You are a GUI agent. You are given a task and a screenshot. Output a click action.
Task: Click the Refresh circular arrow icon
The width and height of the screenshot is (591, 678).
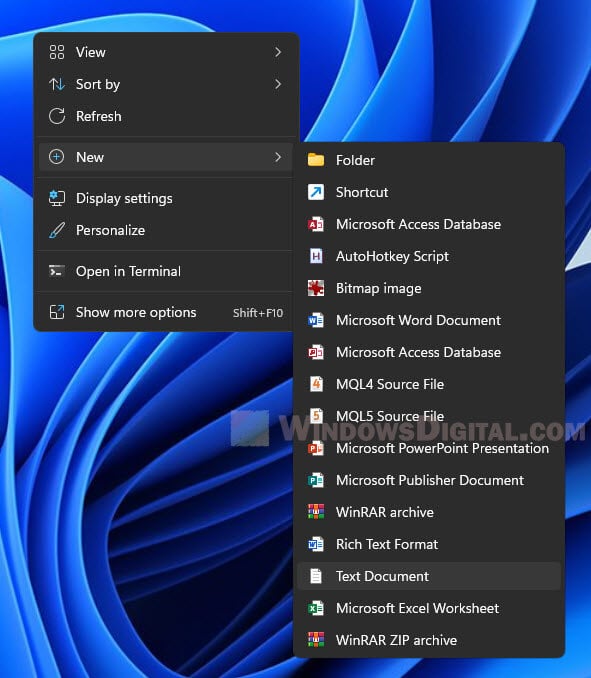coord(57,116)
